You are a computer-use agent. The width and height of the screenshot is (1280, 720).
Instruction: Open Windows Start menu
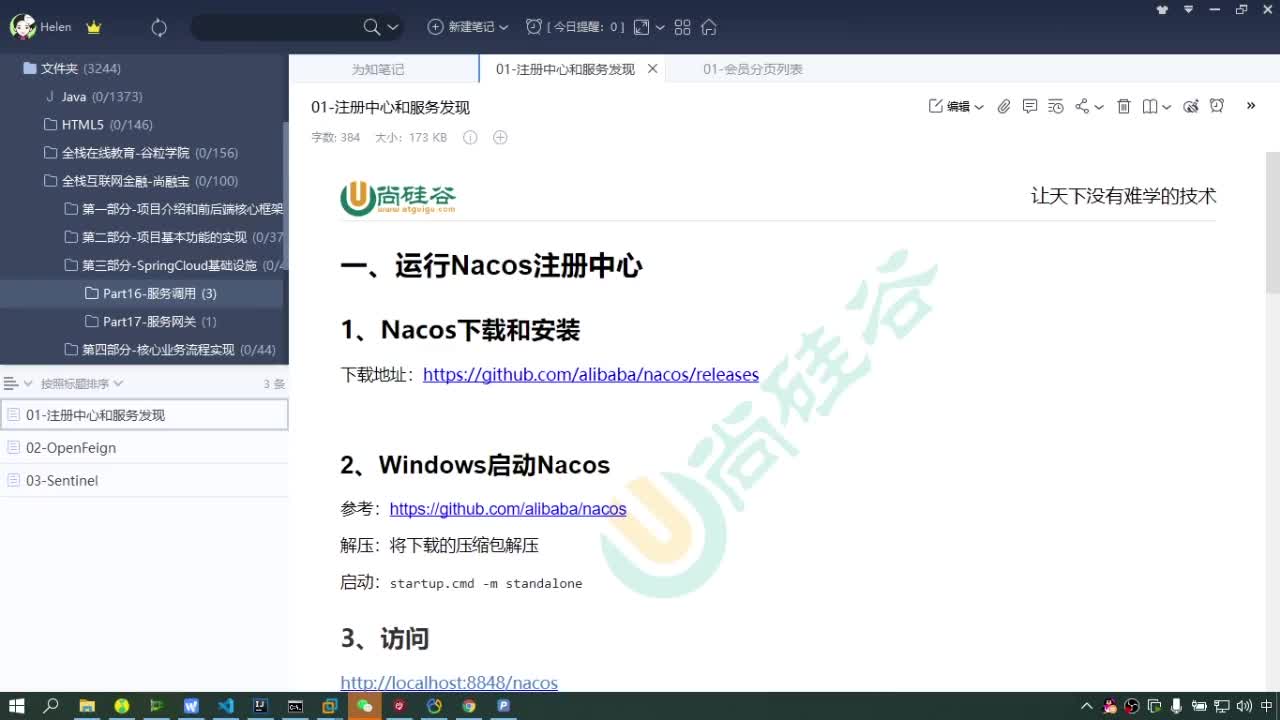pos(17,706)
